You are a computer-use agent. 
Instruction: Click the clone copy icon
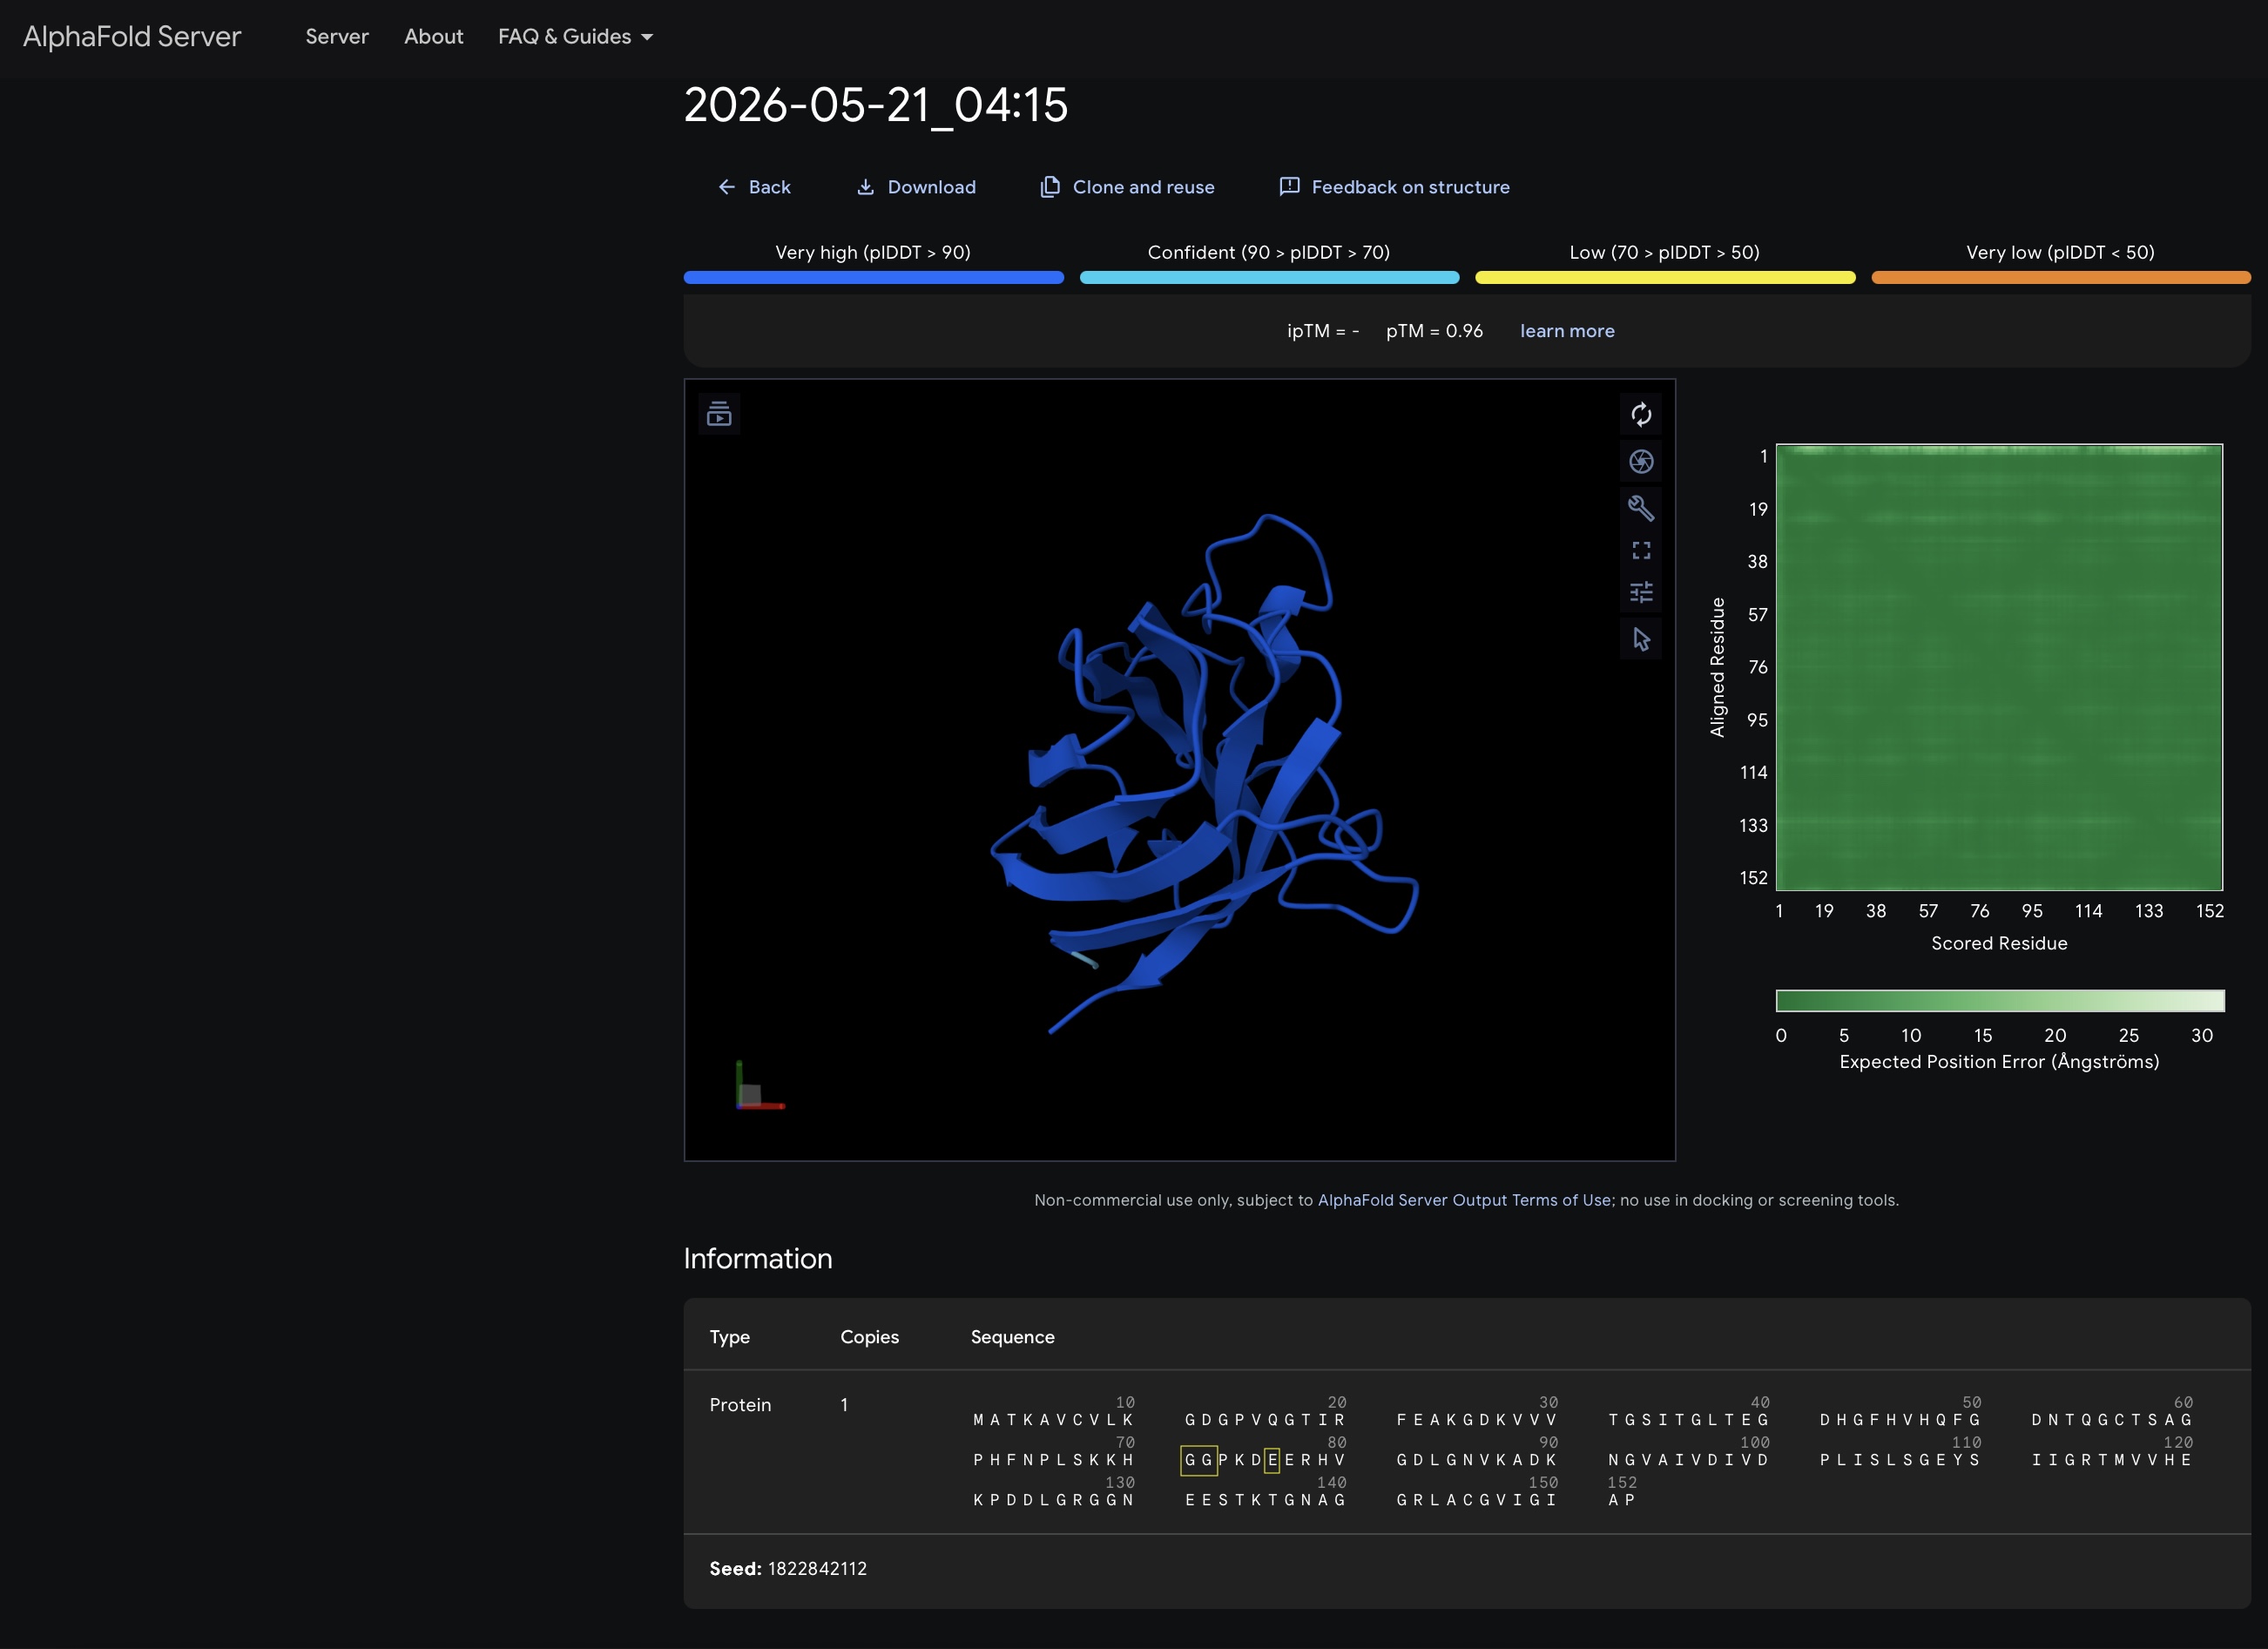point(1049,187)
